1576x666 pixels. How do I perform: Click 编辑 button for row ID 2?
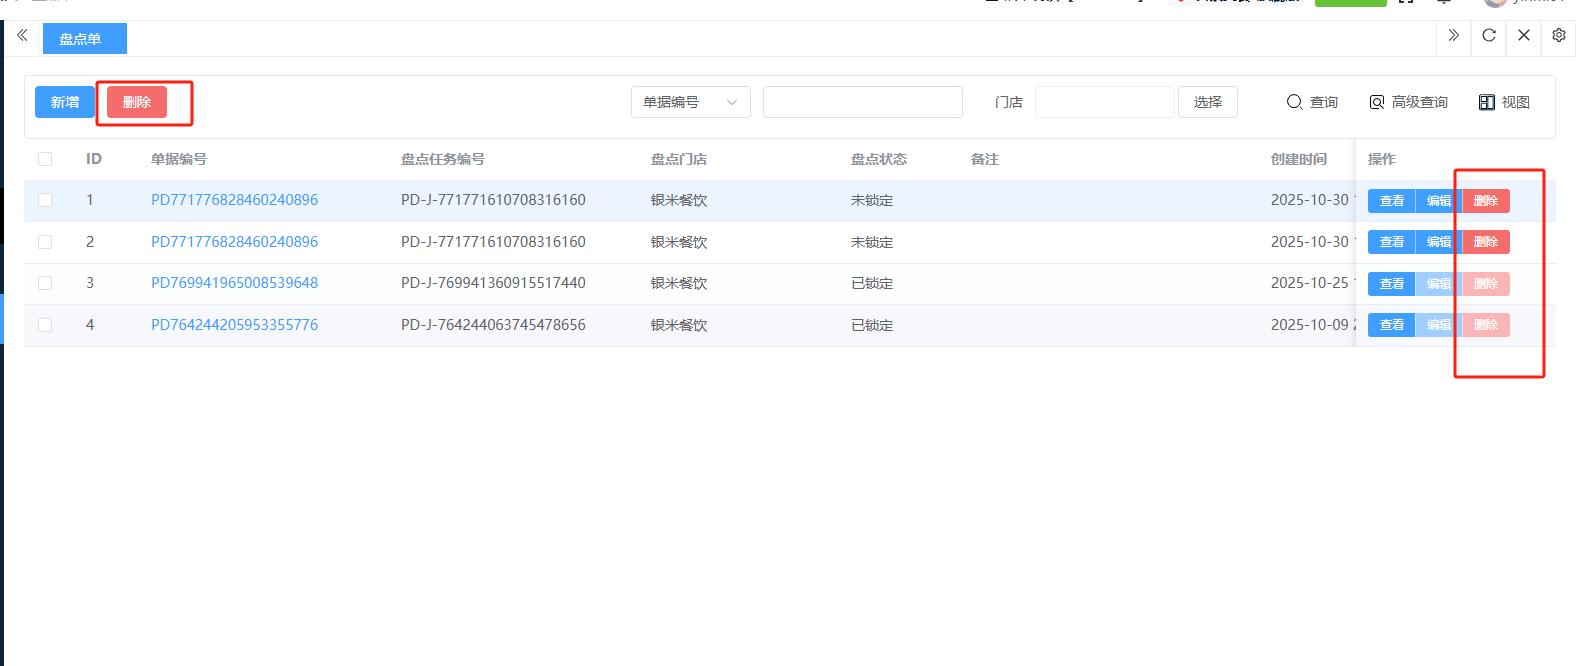click(1438, 242)
